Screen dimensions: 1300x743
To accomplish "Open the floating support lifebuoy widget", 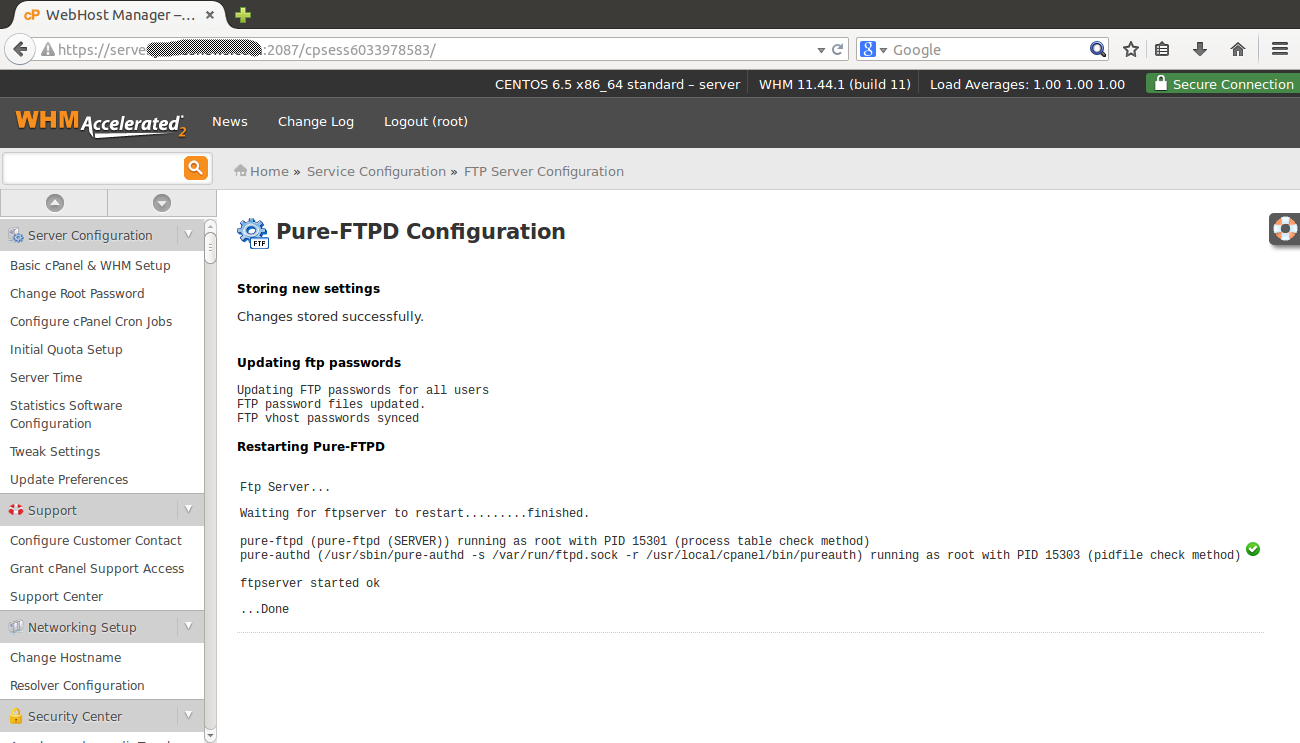I will (x=1285, y=229).
